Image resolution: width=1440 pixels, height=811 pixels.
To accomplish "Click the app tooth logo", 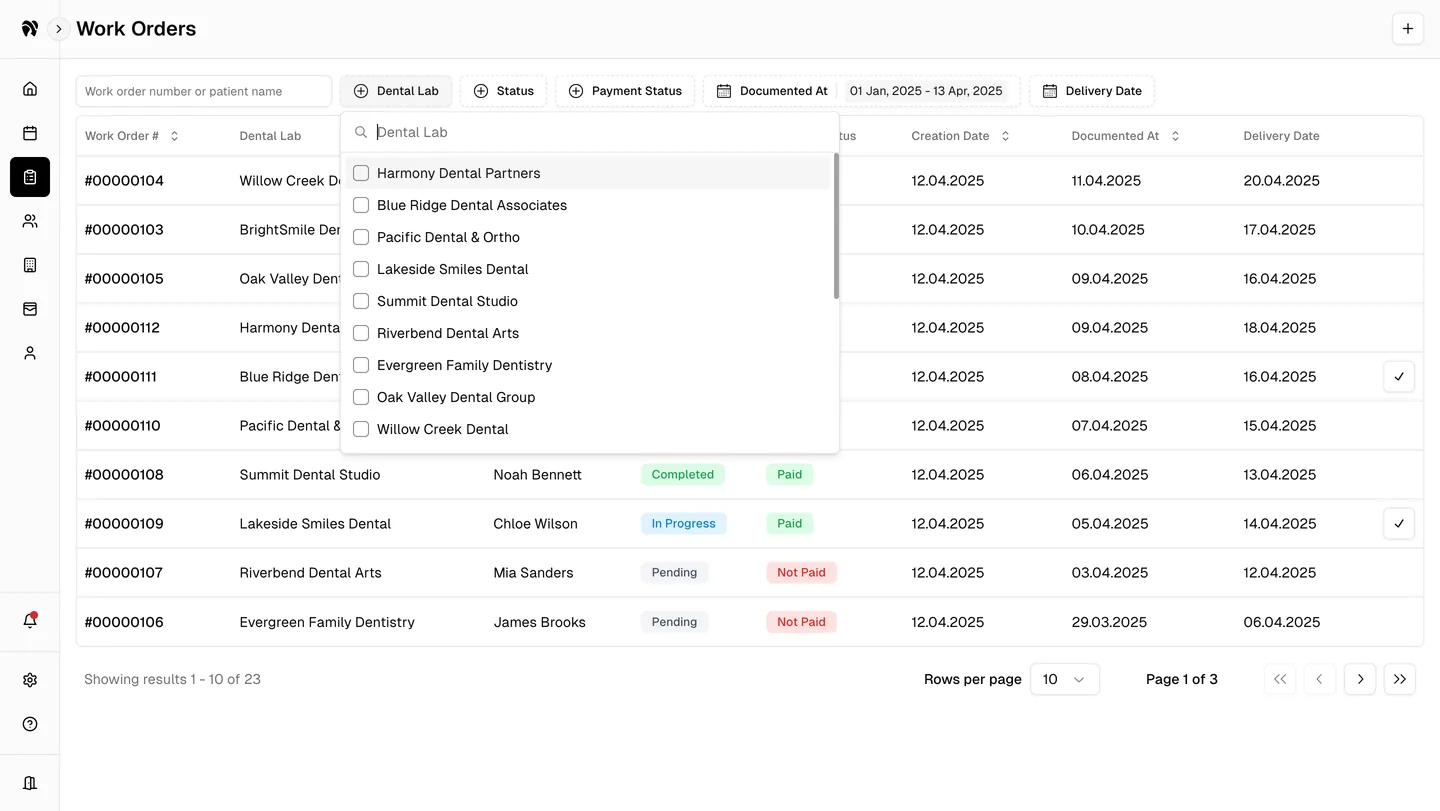I will pyautogui.click(x=30, y=29).
